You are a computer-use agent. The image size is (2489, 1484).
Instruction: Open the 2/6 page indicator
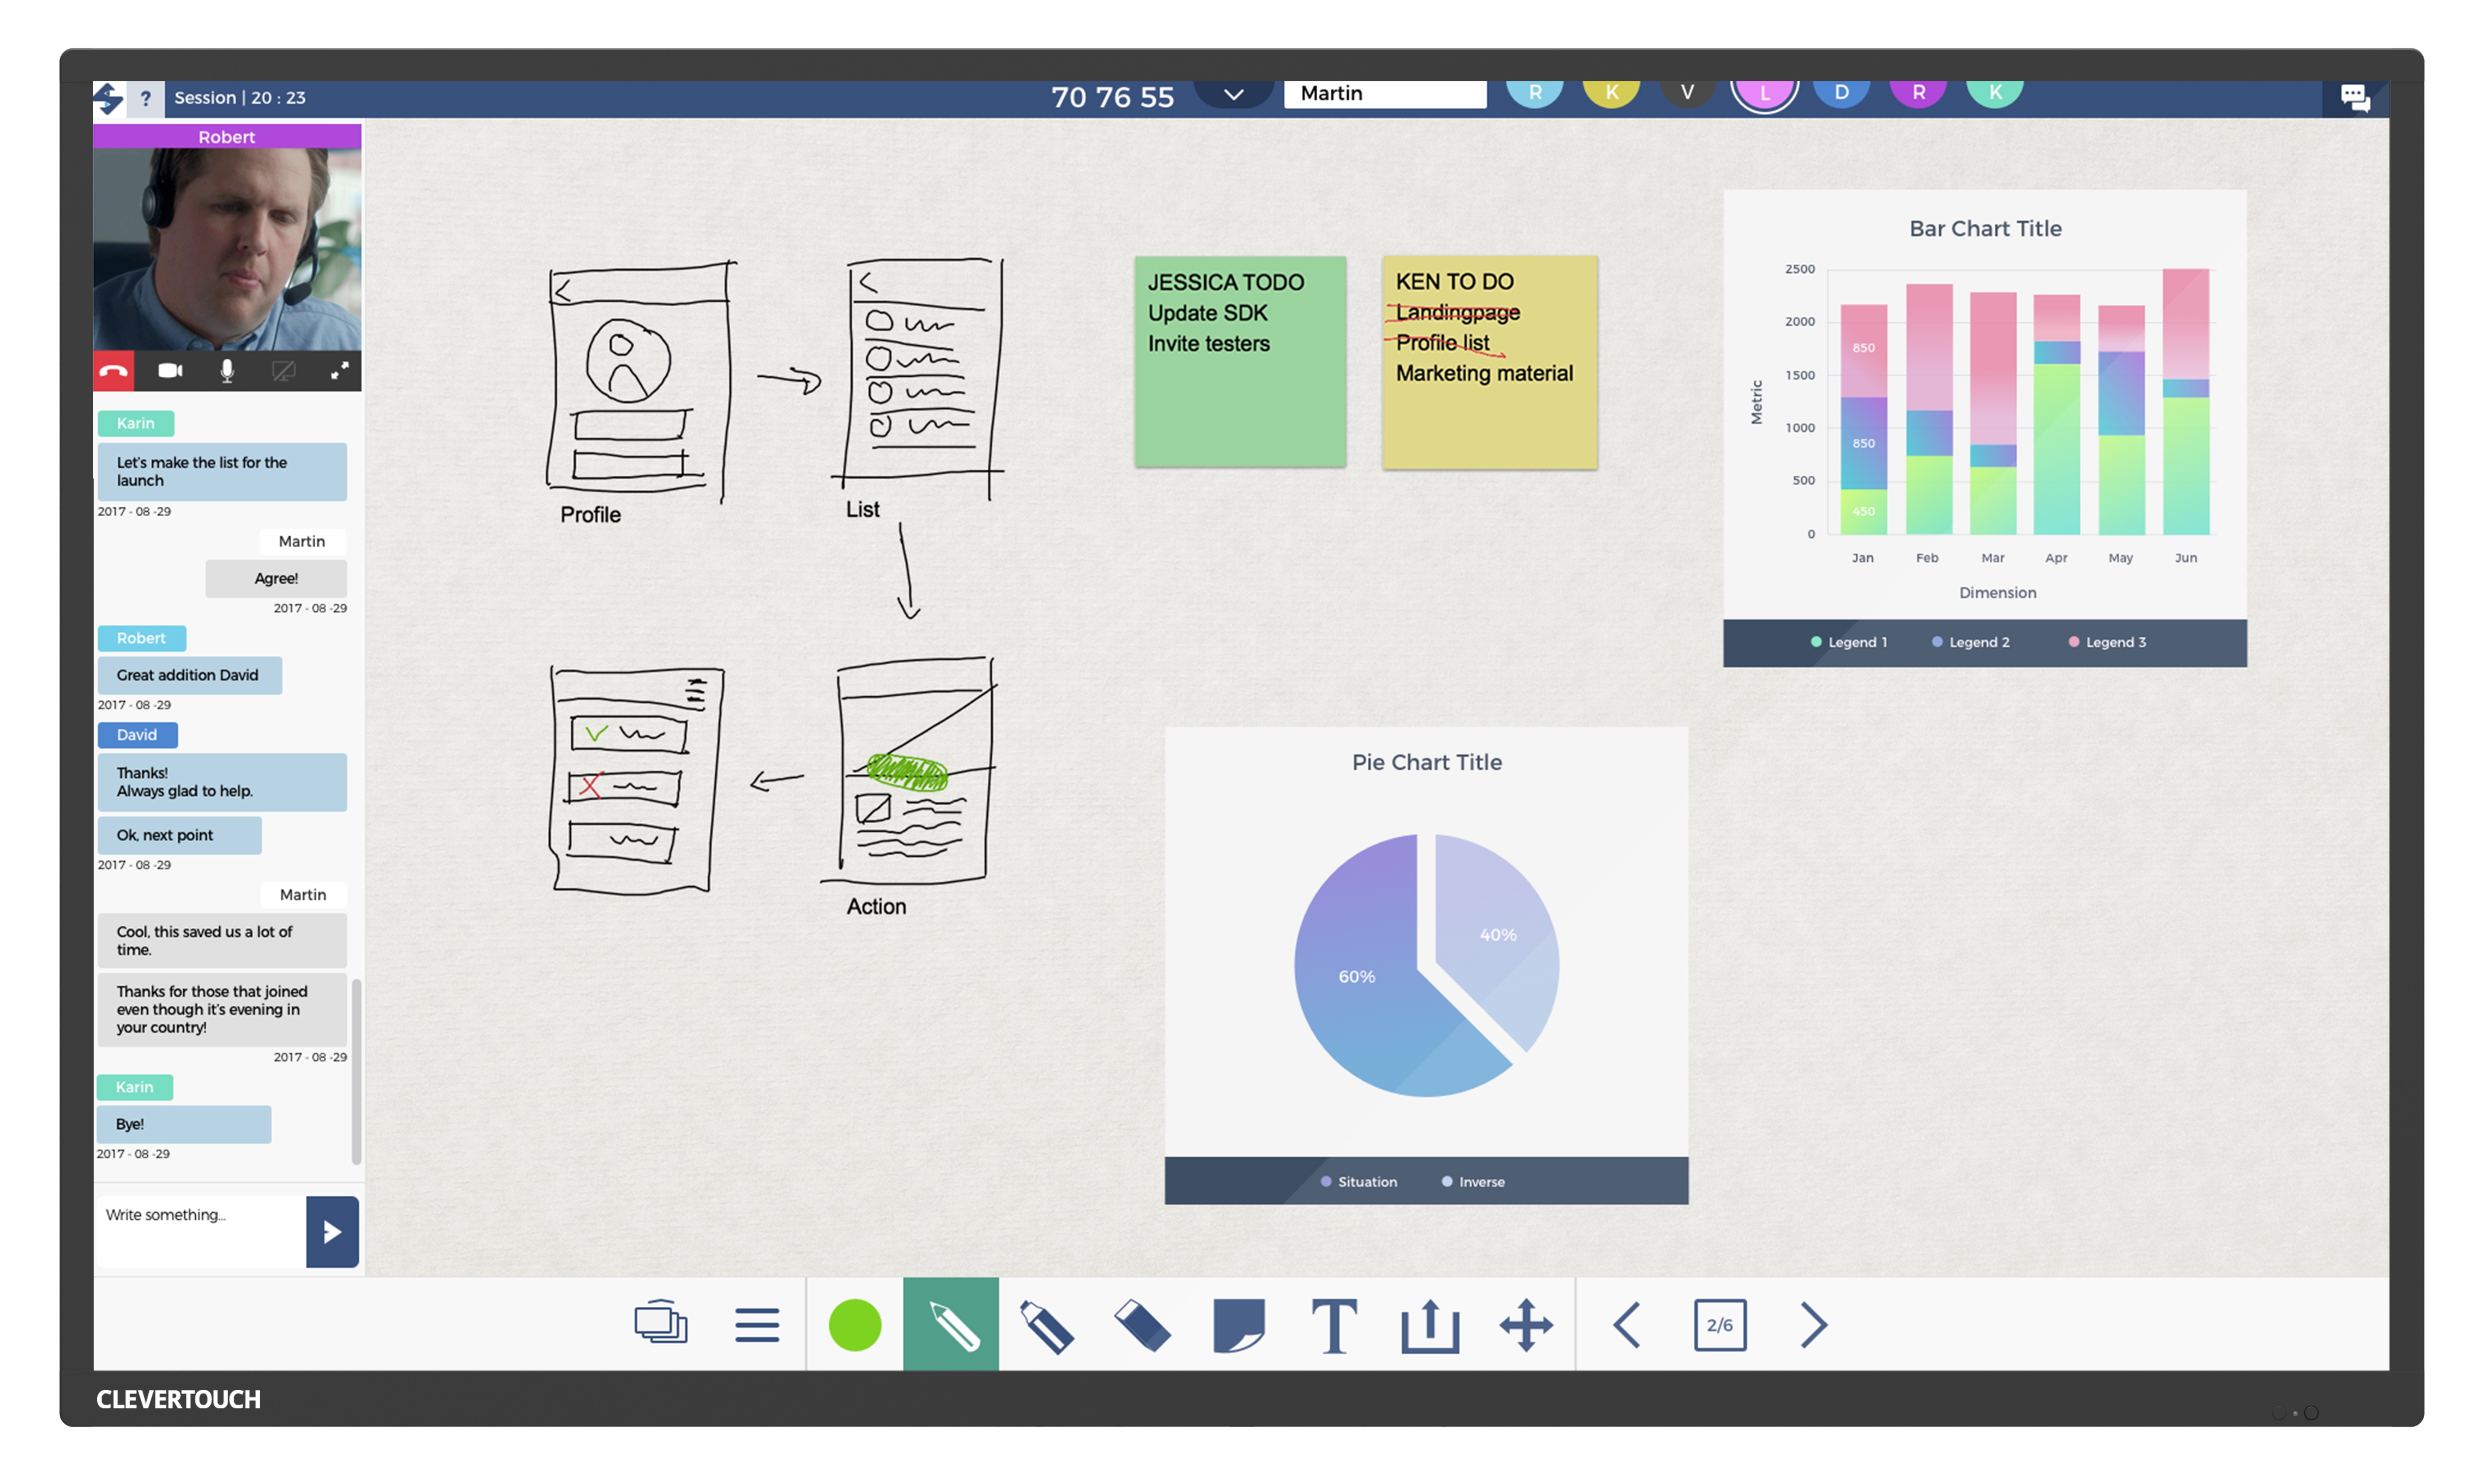[1720, 1325]
